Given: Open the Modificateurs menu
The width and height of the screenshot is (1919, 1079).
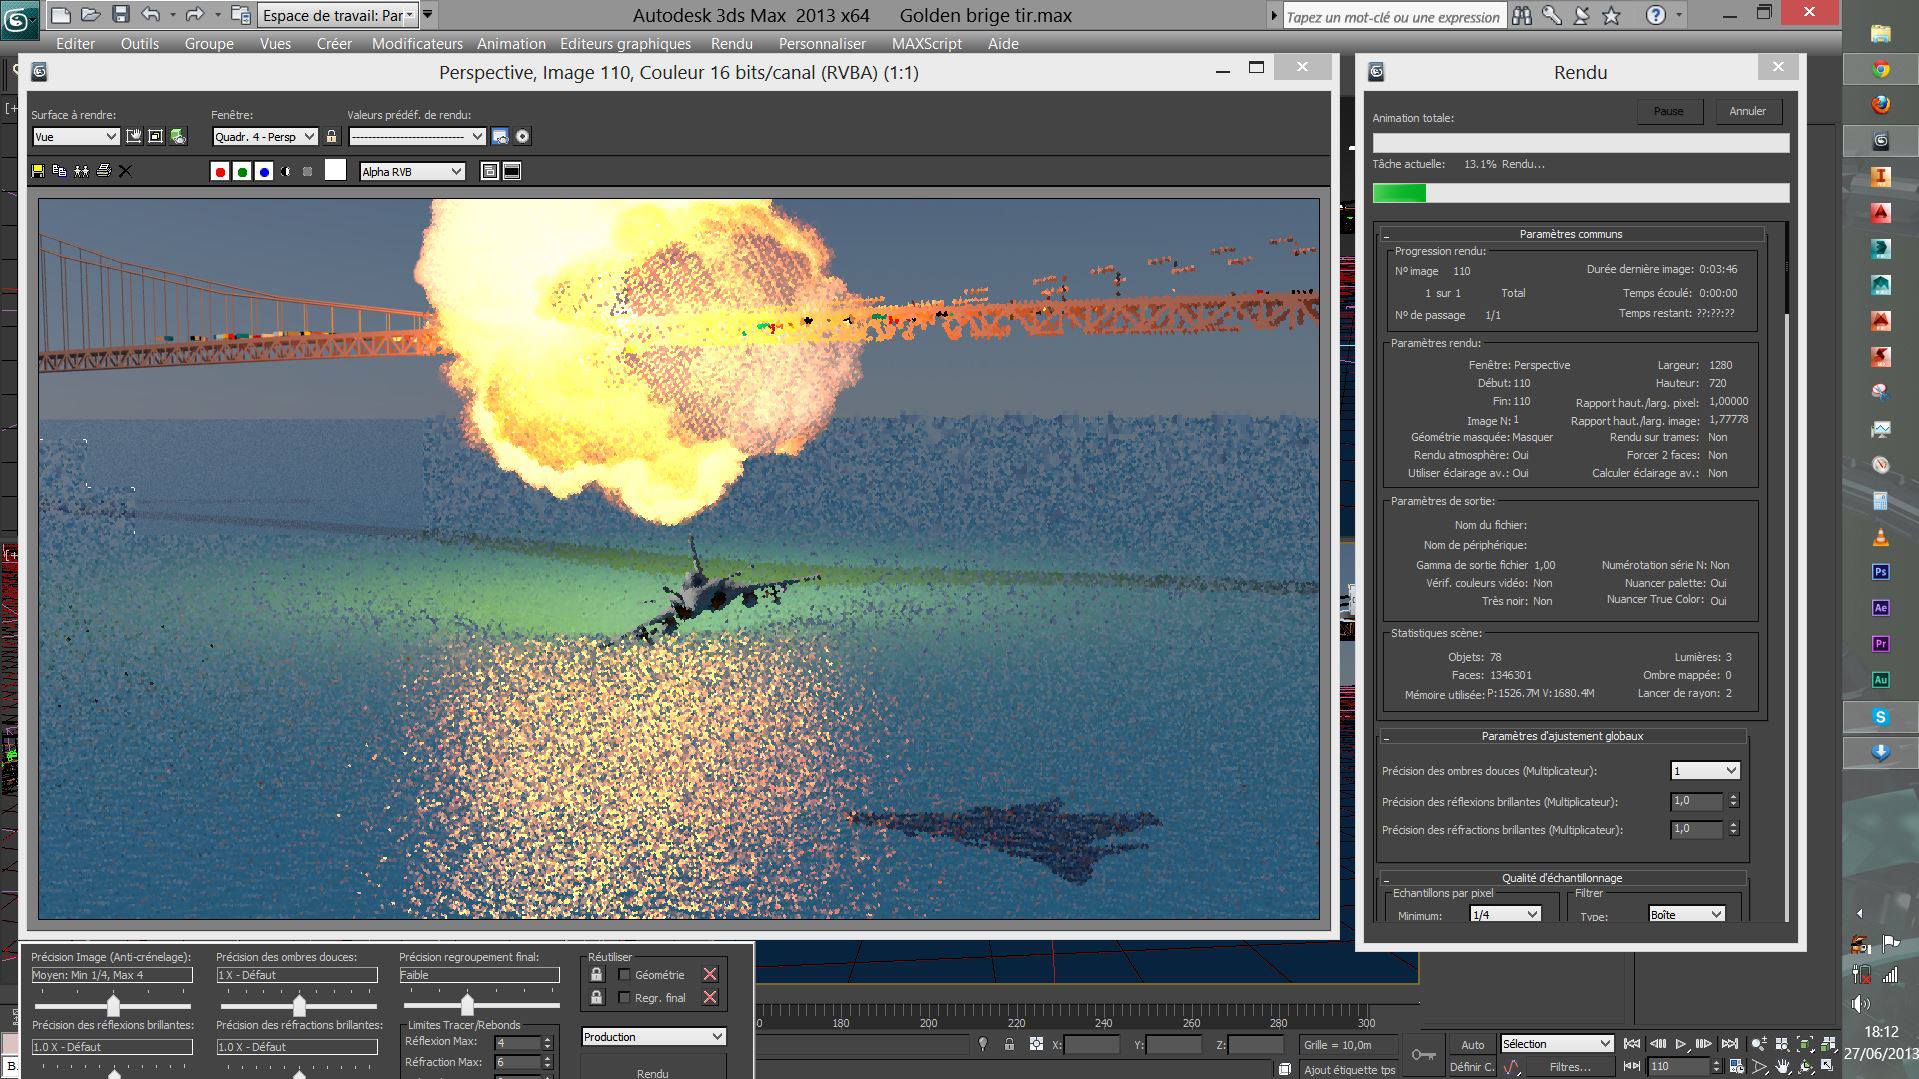Looking at the screenshot, I should (417, 44).
